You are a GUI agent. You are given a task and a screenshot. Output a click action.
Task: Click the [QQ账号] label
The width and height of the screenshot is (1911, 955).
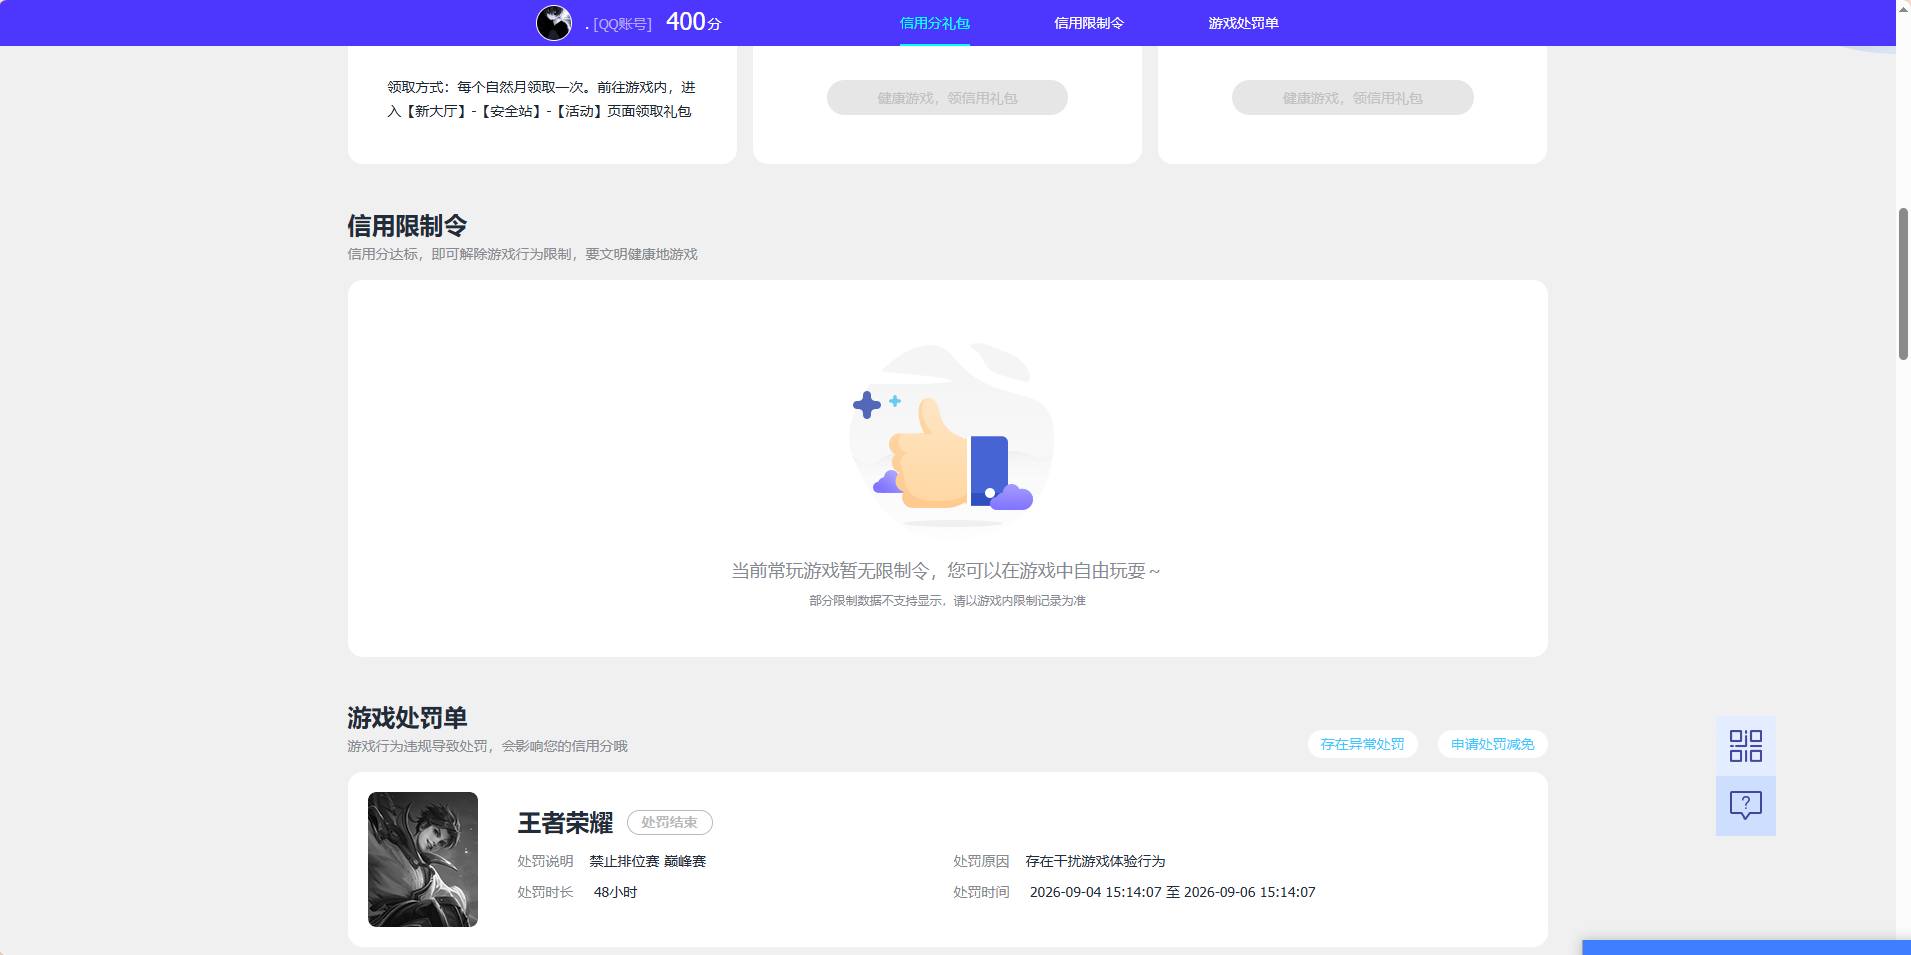tap(622, 24)
